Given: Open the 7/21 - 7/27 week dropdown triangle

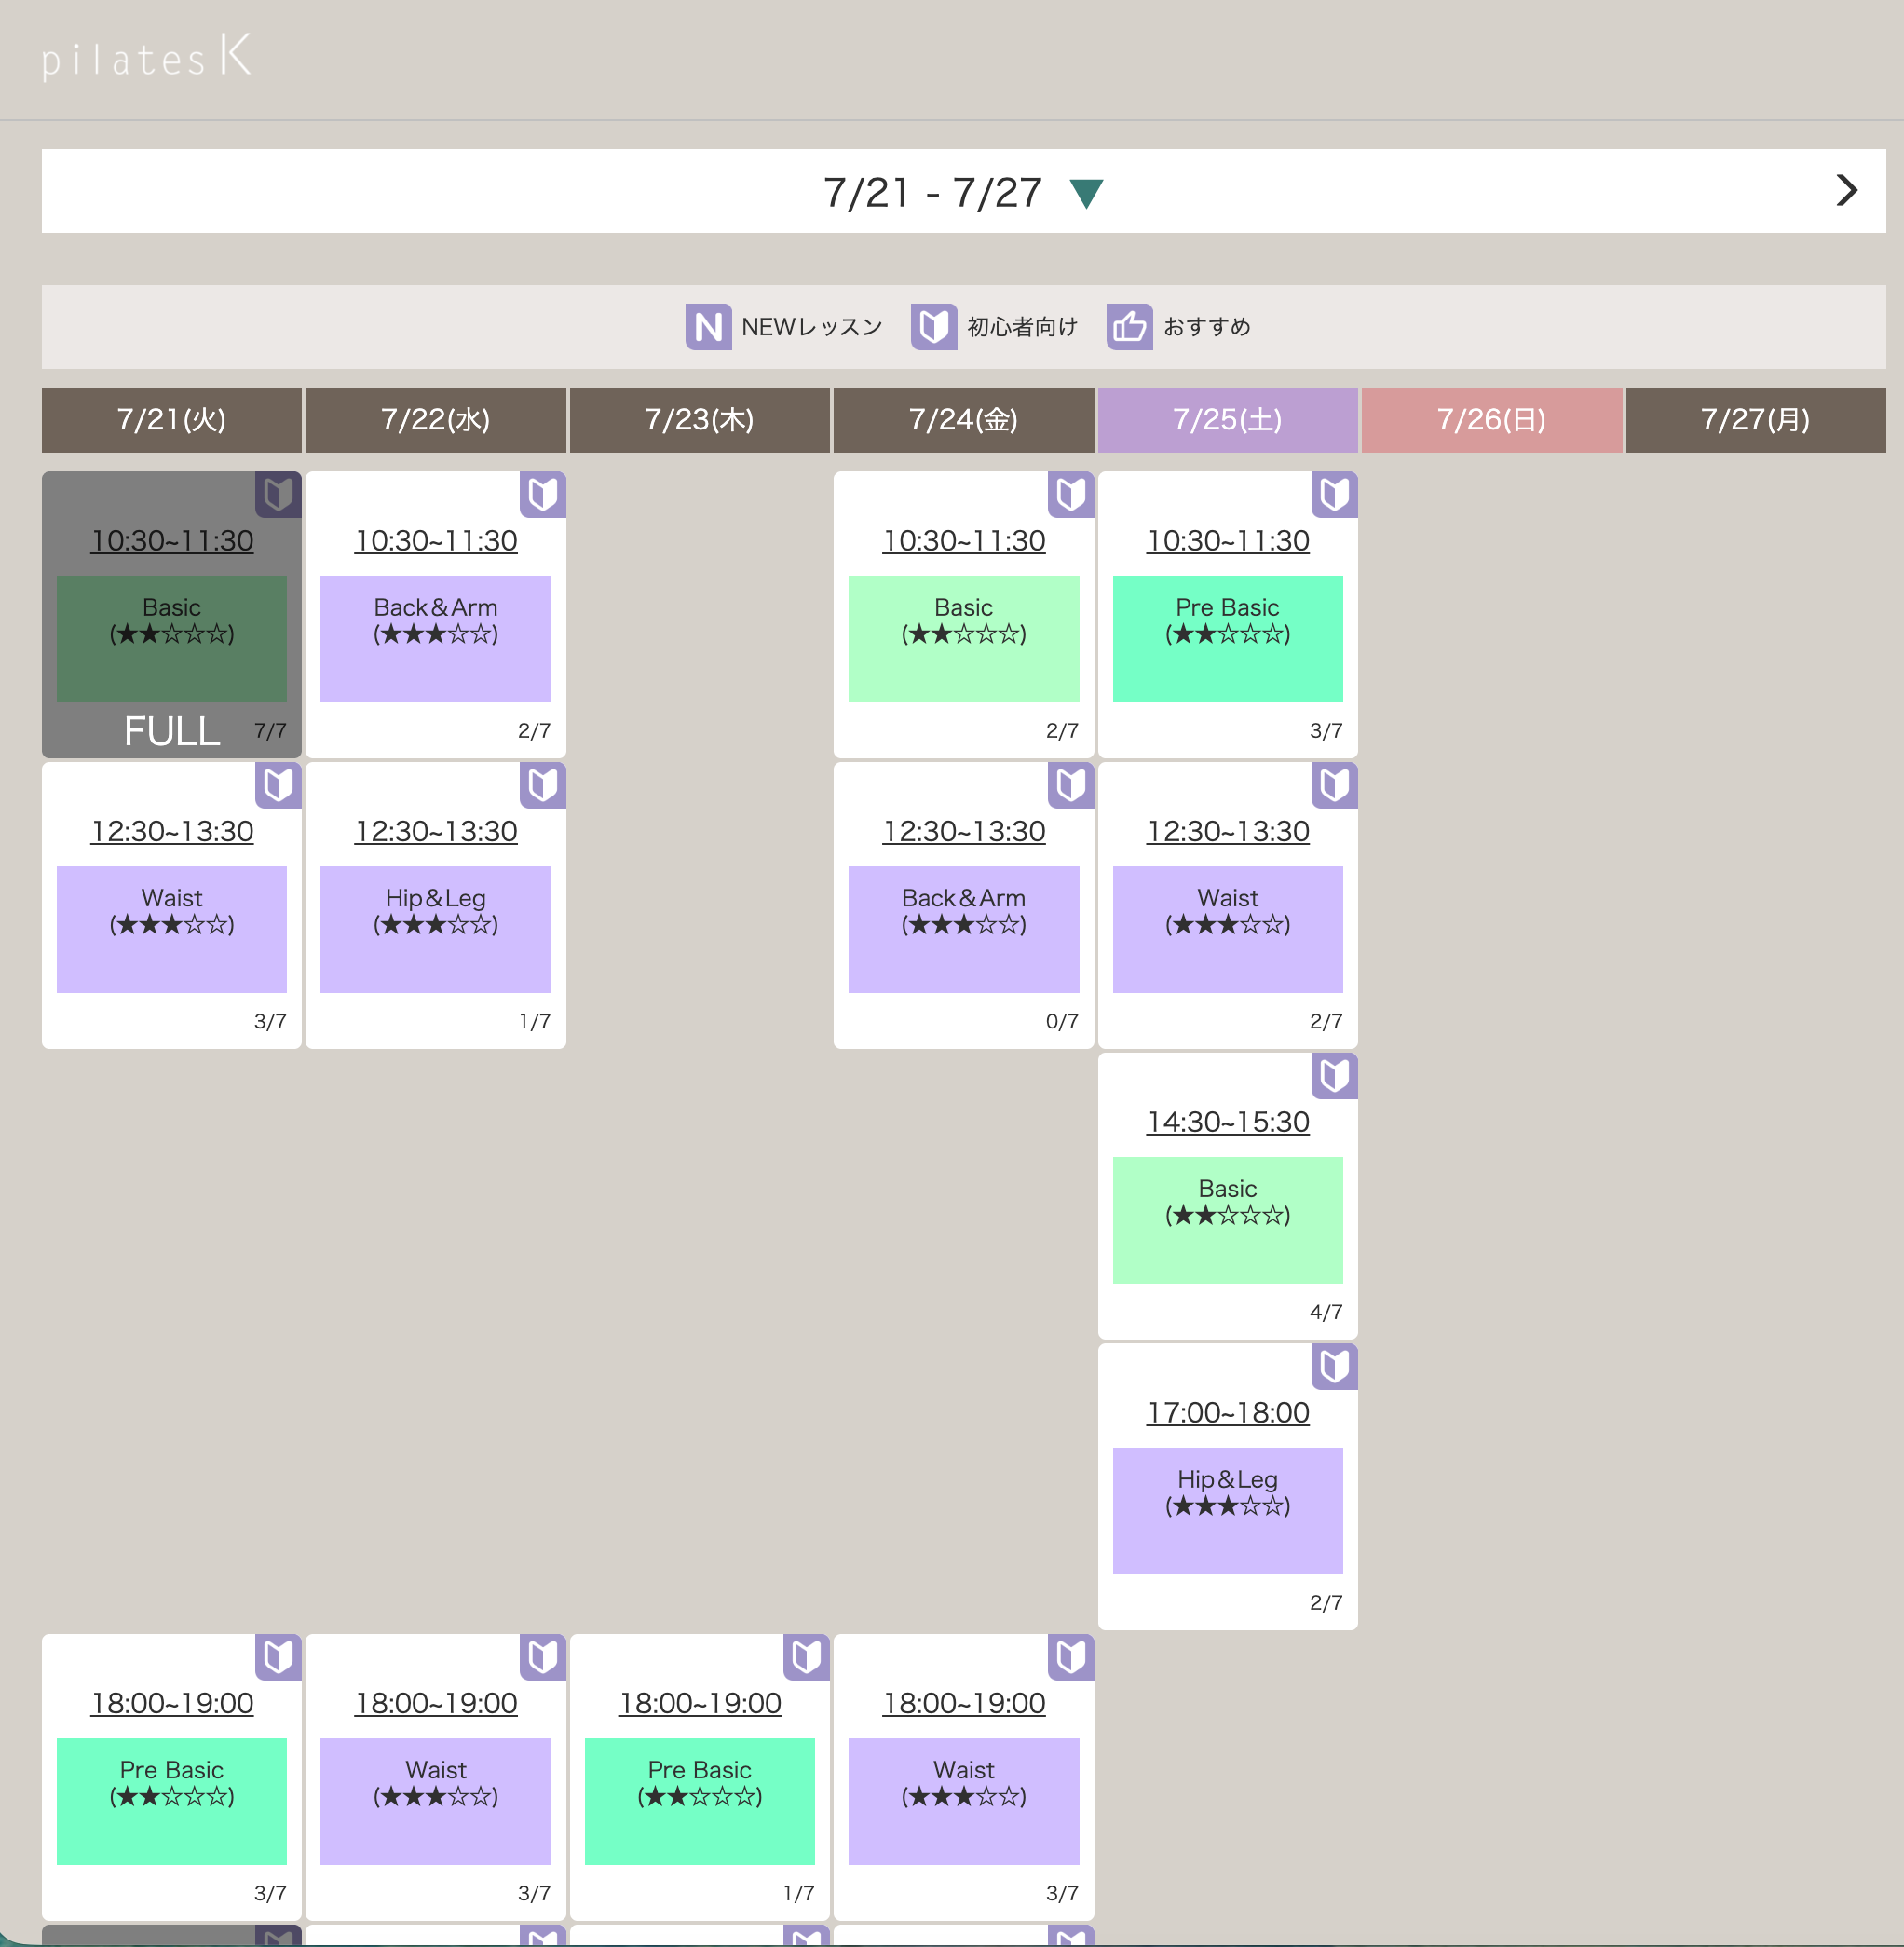Looking at the screenshot, I should (1086, 193).
